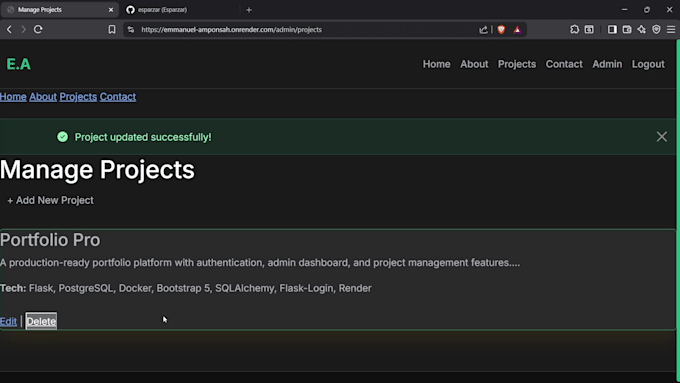Click the tech stack line starting 'Tech: Flask'
680x383 pixels.
(x=186, y=288)
